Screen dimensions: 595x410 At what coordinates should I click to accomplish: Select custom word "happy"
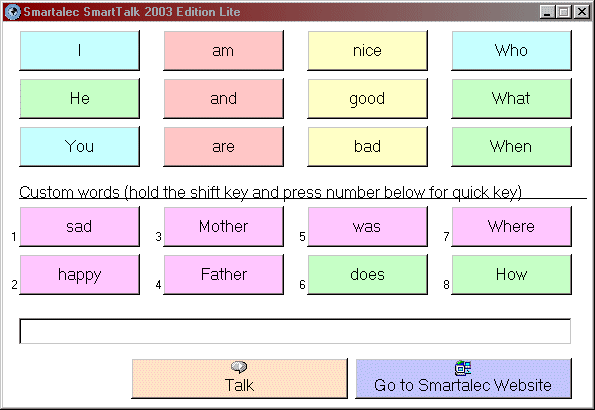tap(79, 274)
